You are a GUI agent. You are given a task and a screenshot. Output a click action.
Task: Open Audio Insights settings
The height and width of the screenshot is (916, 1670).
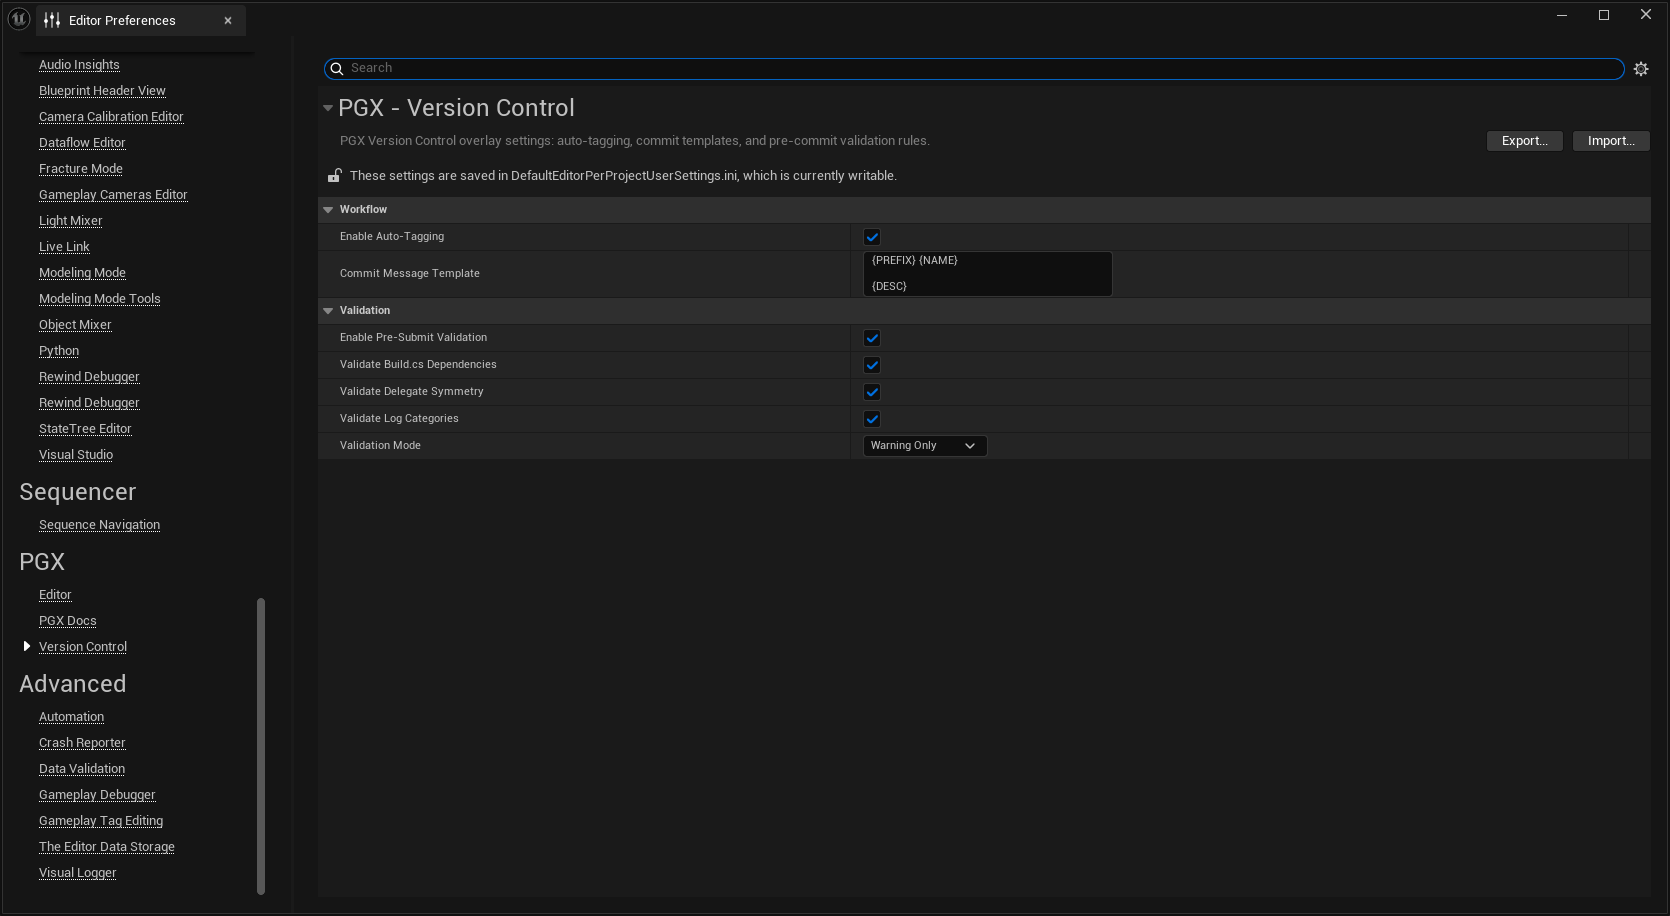click(x=79, y=65)
